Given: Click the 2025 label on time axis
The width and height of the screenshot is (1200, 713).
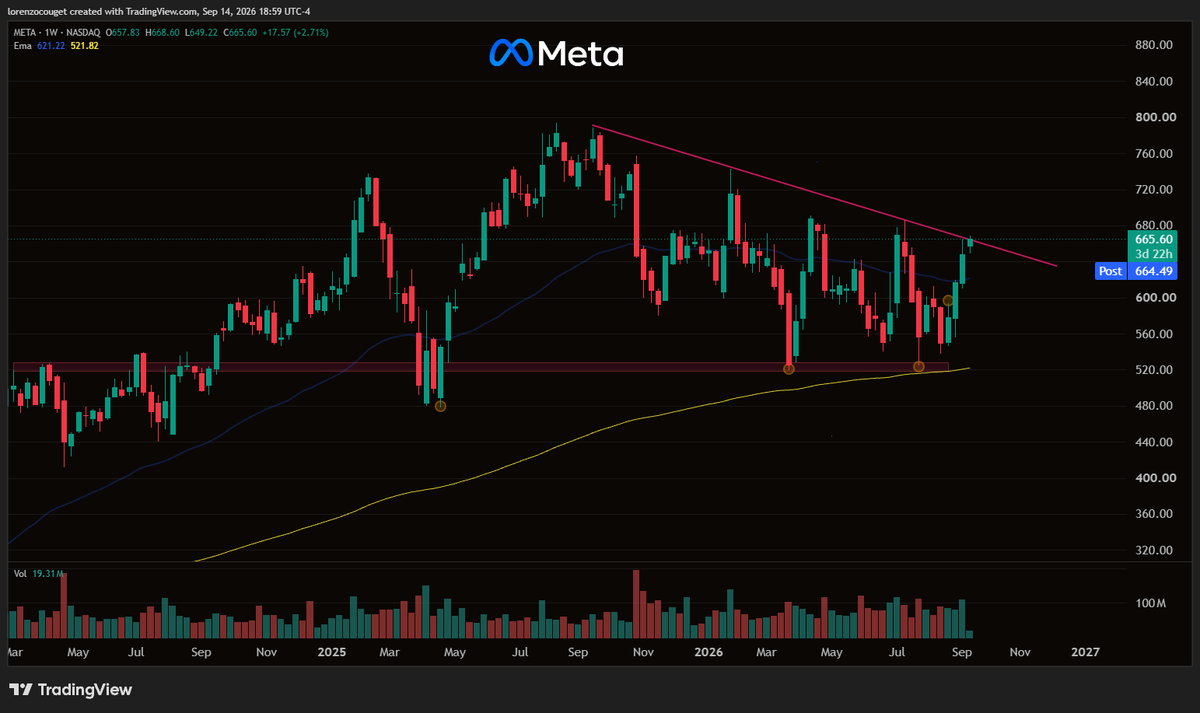Looking at the screenshot, I should click(x=330, y=652).
